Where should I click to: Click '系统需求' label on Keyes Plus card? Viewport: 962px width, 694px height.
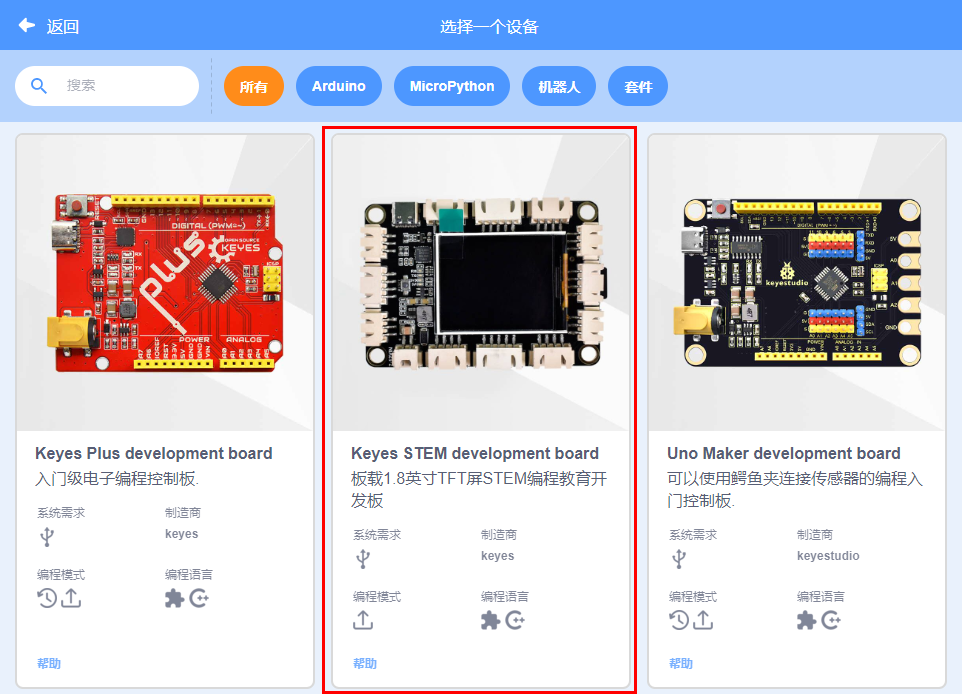pyautogui.click(x=61, y=513)
